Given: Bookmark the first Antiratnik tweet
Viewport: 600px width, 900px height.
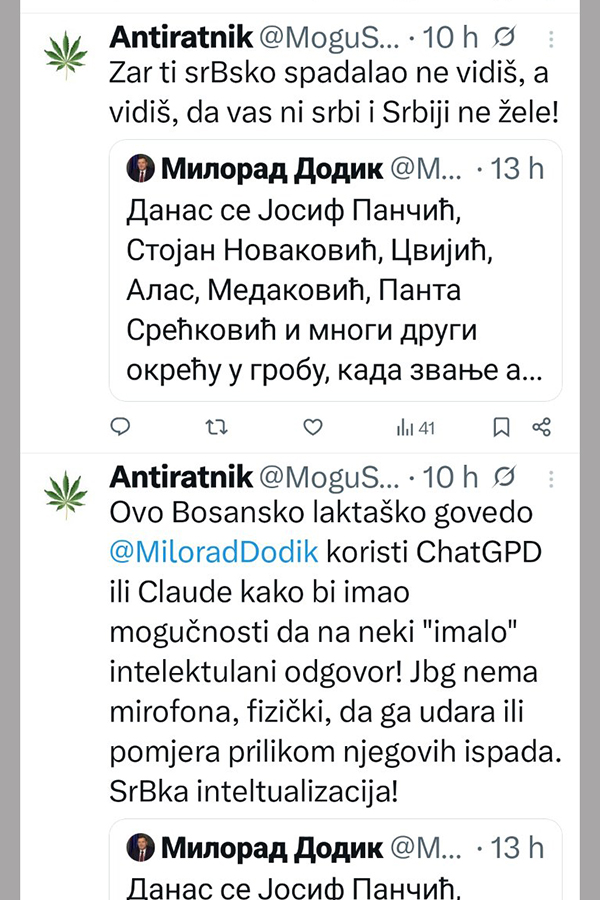Looking at the screenshot, I should pyautogui.click(x=501, y=427).
